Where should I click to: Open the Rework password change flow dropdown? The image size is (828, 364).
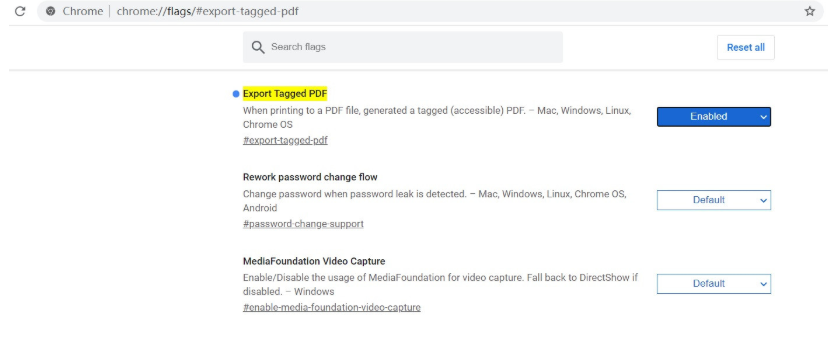[713, 200]
